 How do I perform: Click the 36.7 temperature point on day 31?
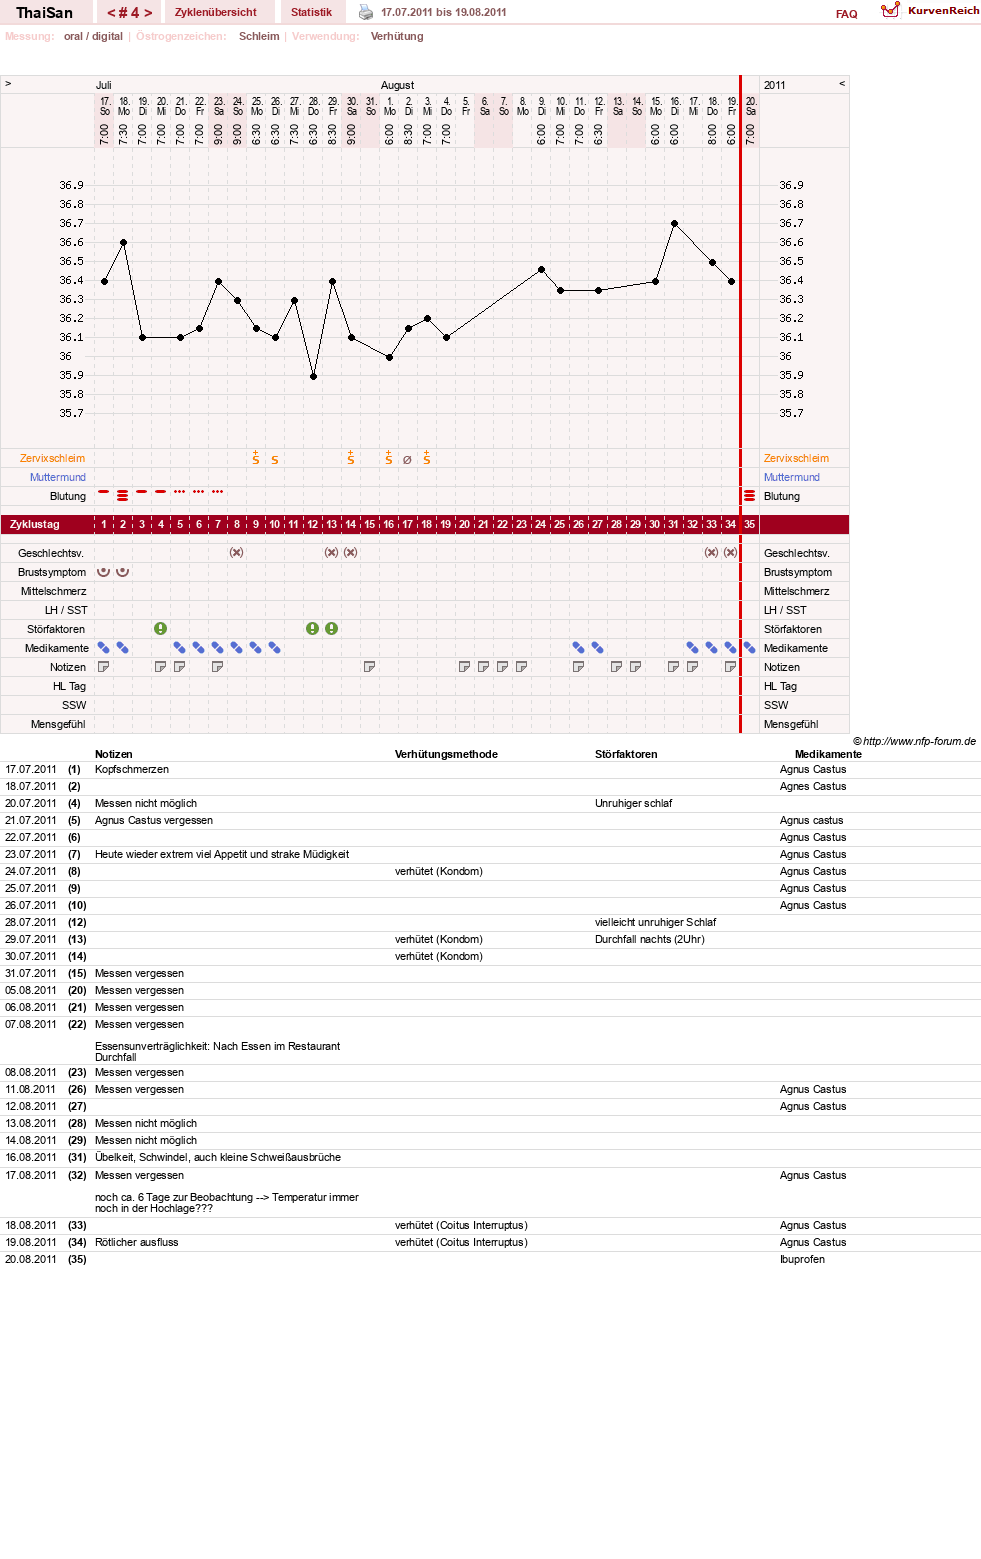[674, 224]
